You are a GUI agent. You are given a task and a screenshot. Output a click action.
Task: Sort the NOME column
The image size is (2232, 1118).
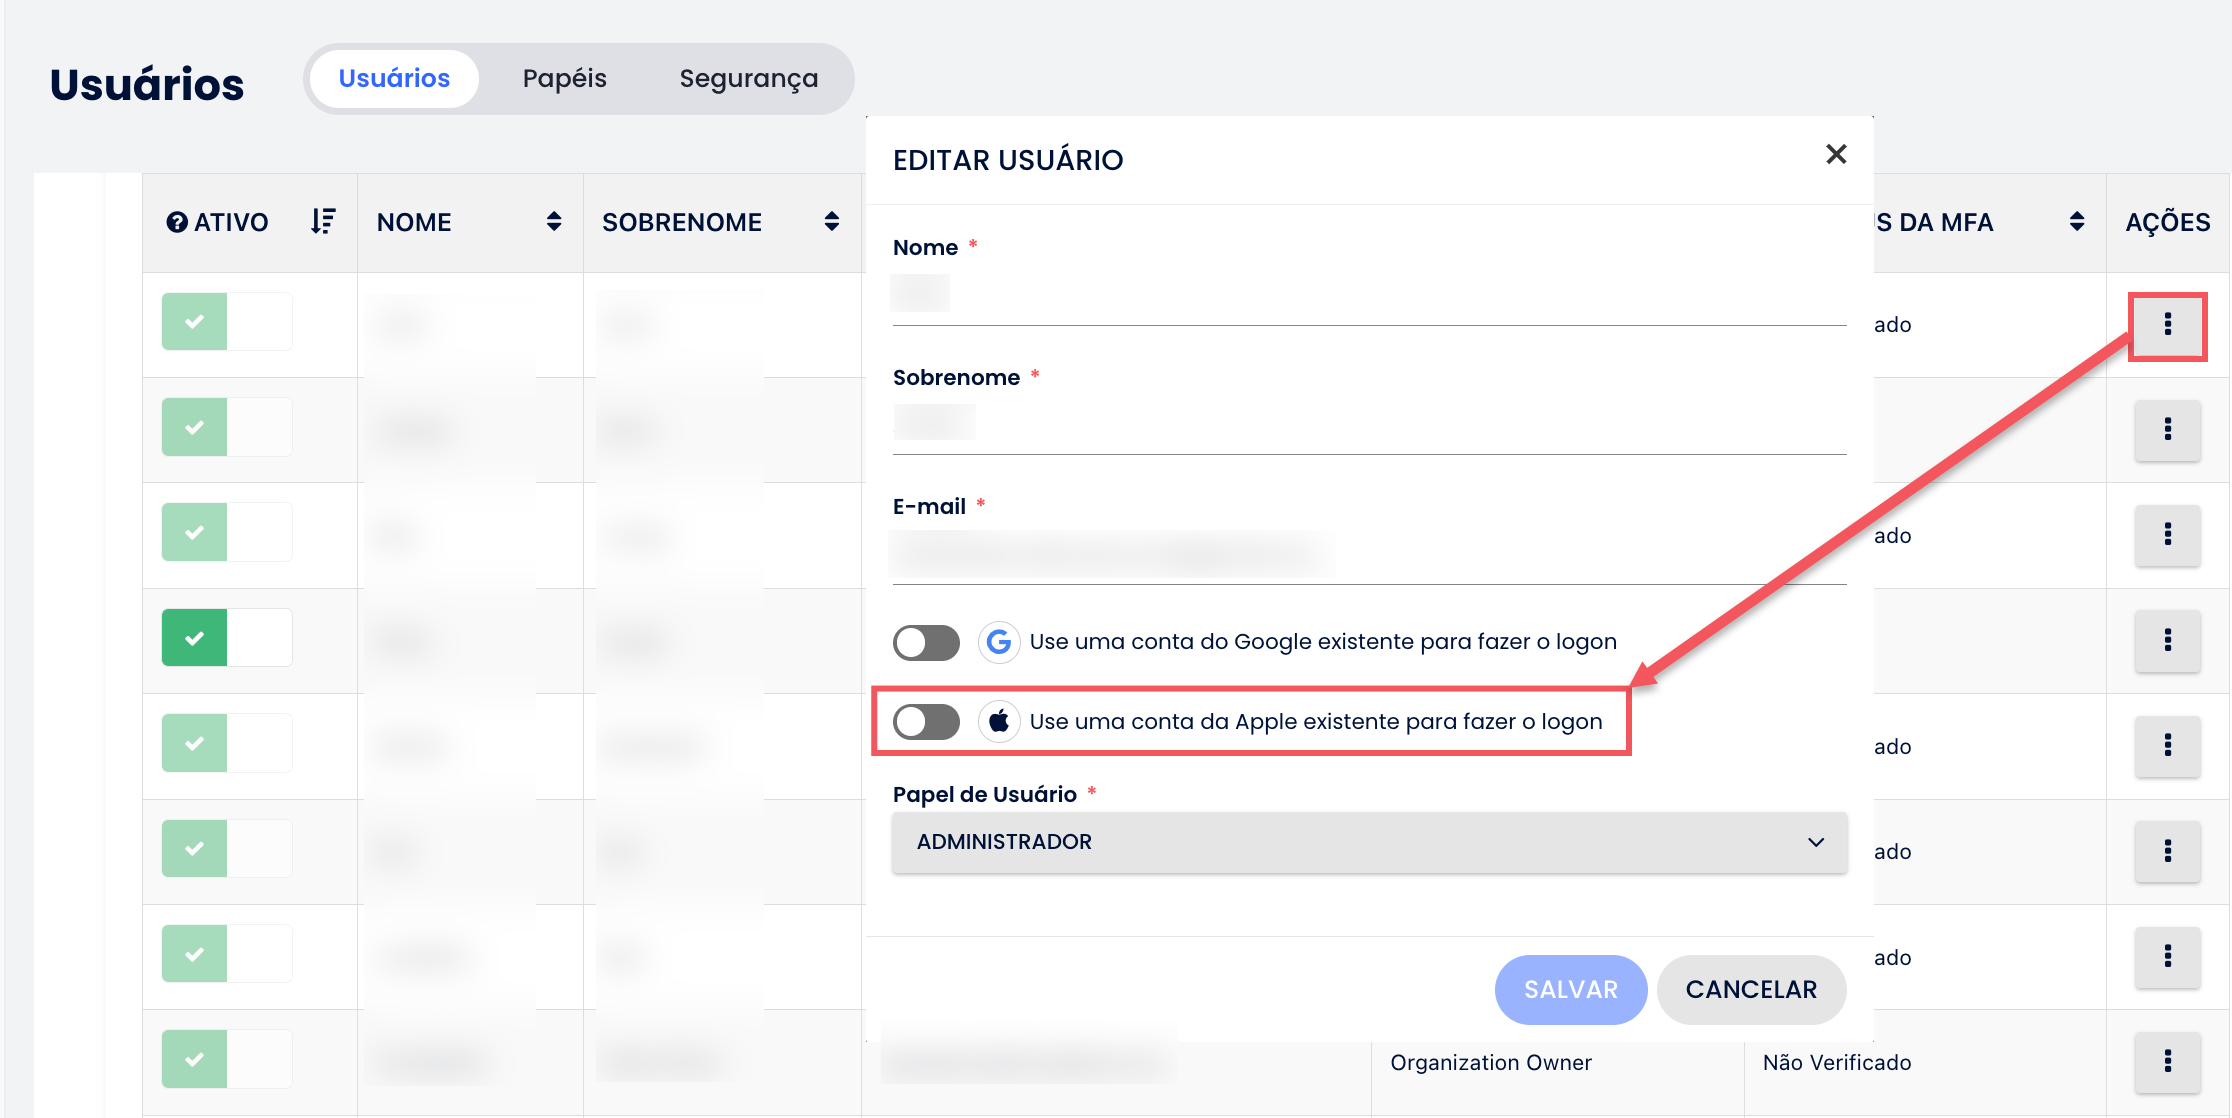[x=553, y=222]
